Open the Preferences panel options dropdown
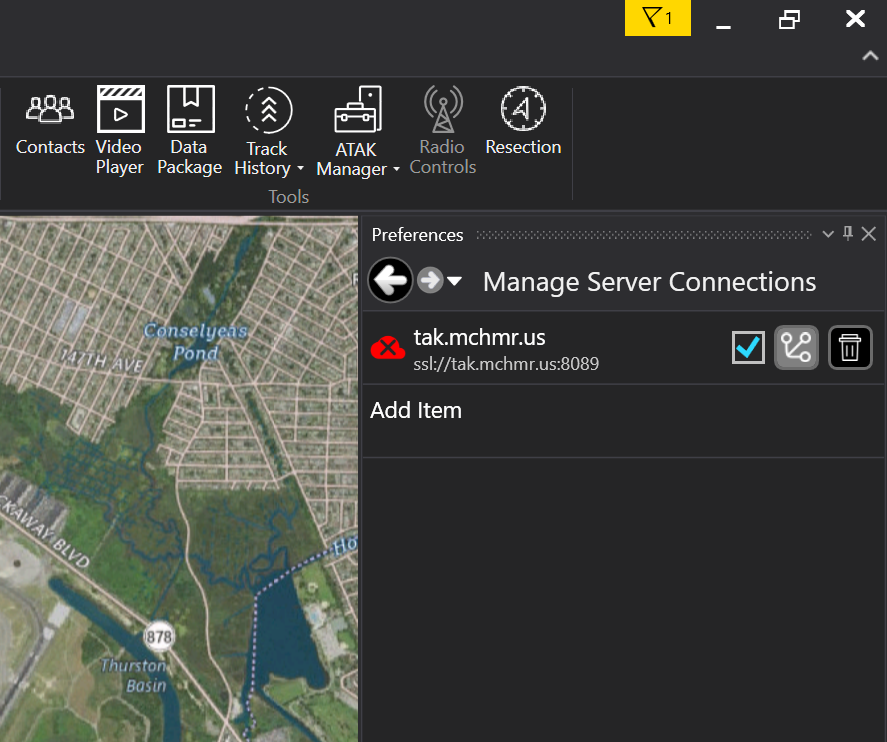Screen dimensions: 887x742 point(828,234)
